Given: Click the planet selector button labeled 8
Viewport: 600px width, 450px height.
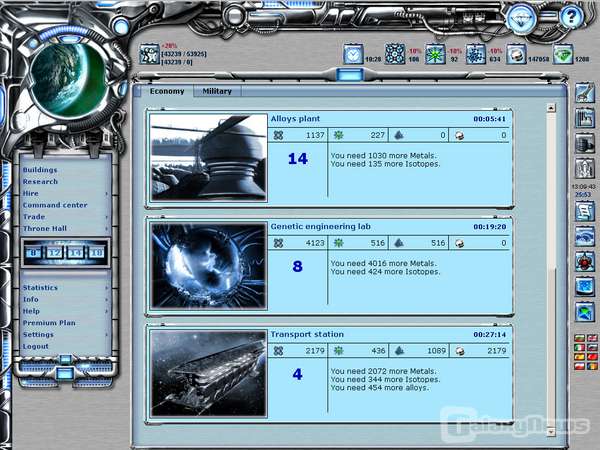Looking at the screenshot, I should (x=34, y=253).
